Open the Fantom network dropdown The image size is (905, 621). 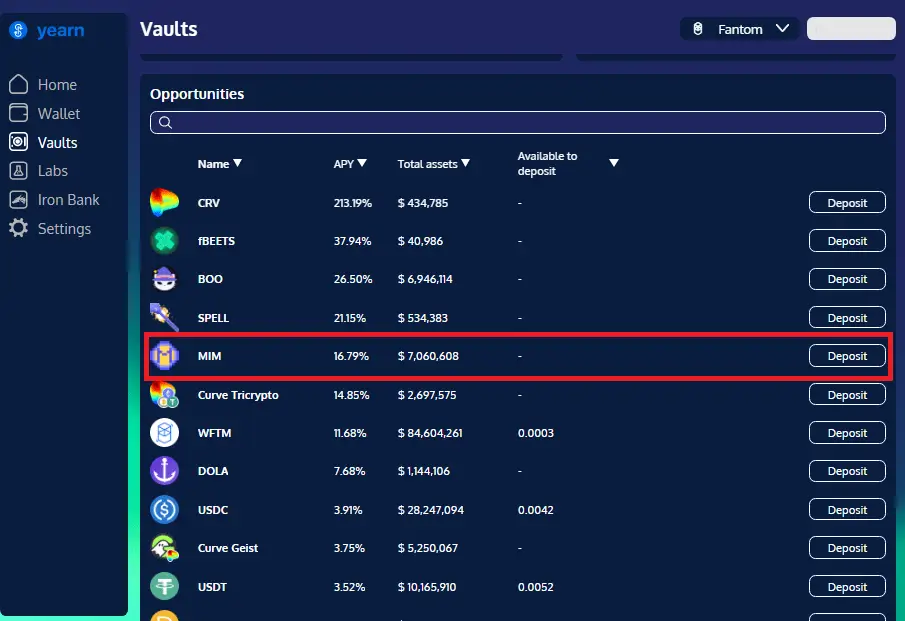pyautogui.click(x=739, y=29)
